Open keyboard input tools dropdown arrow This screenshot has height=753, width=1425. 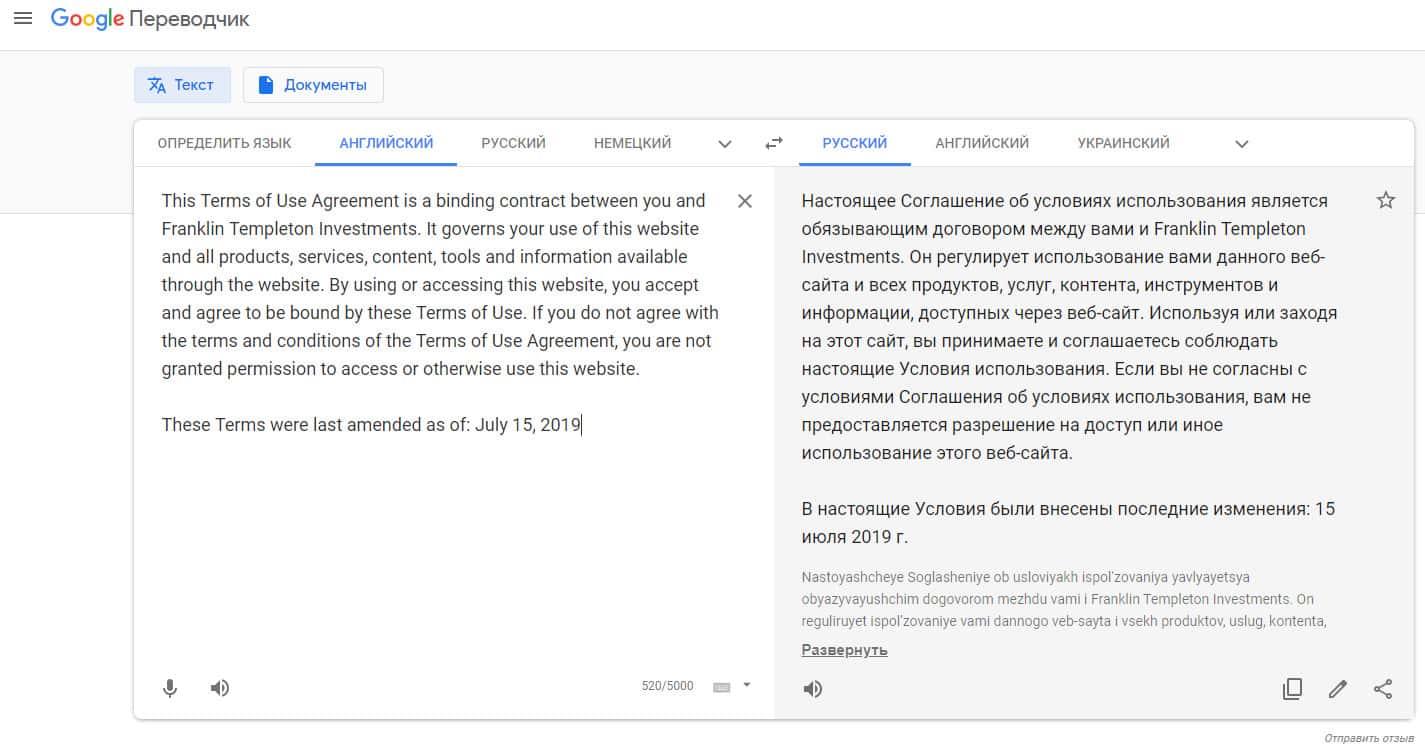coord(747,685)
